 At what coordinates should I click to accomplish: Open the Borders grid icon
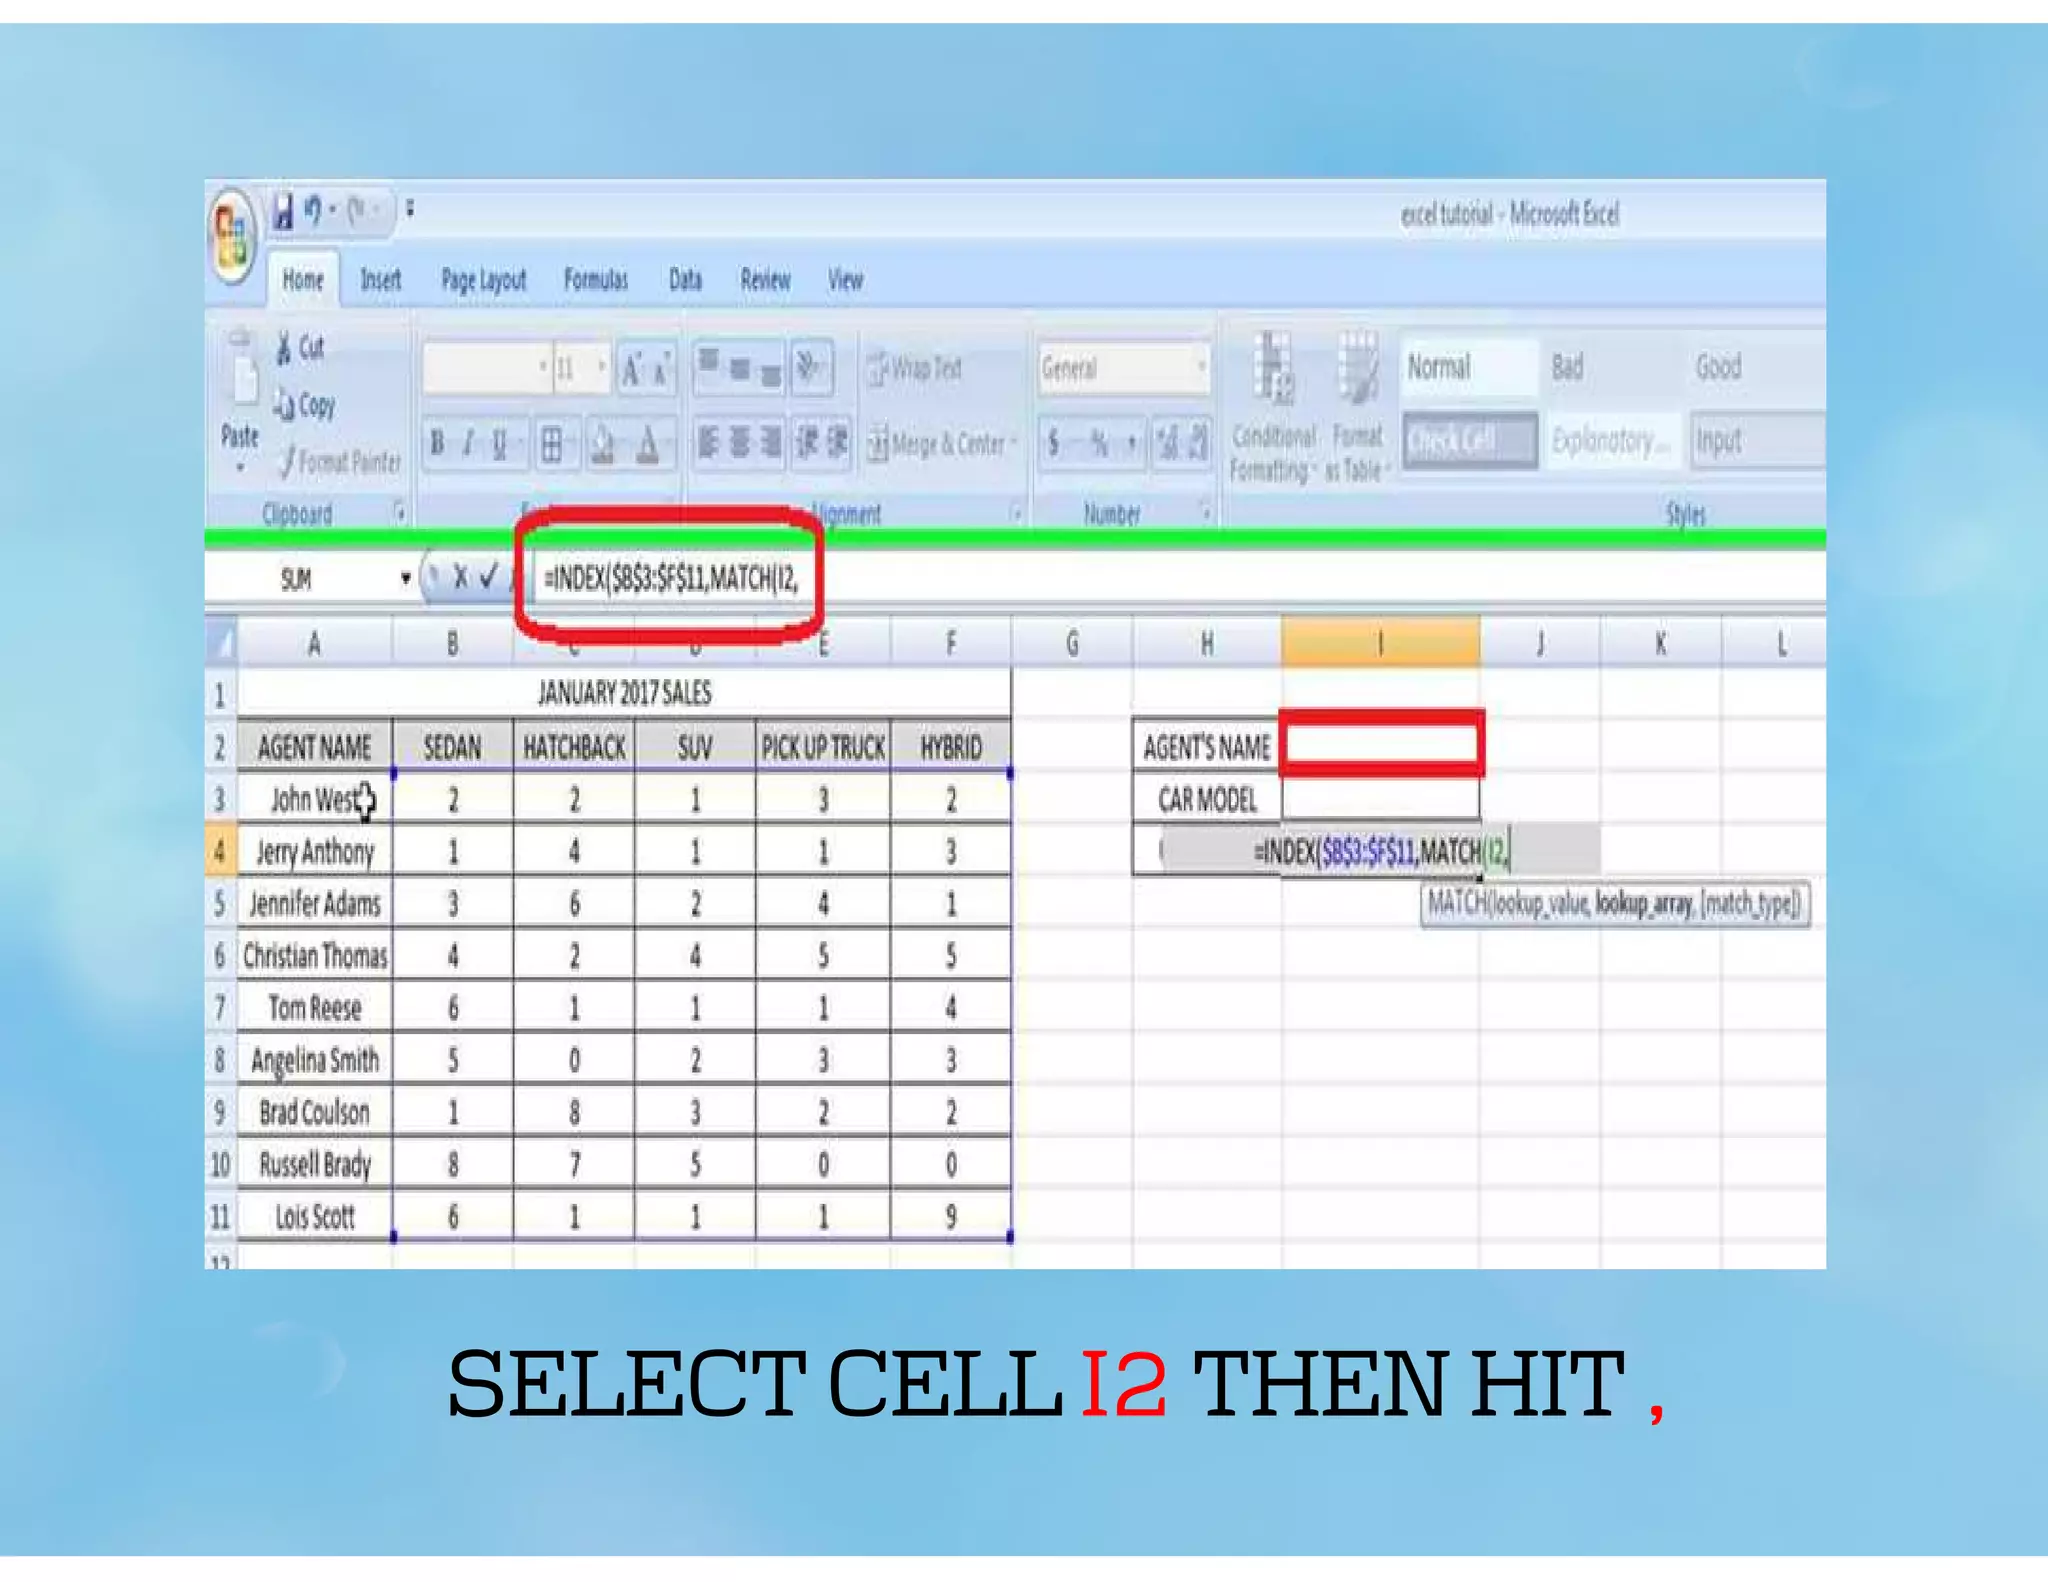[x=552, y=443]
